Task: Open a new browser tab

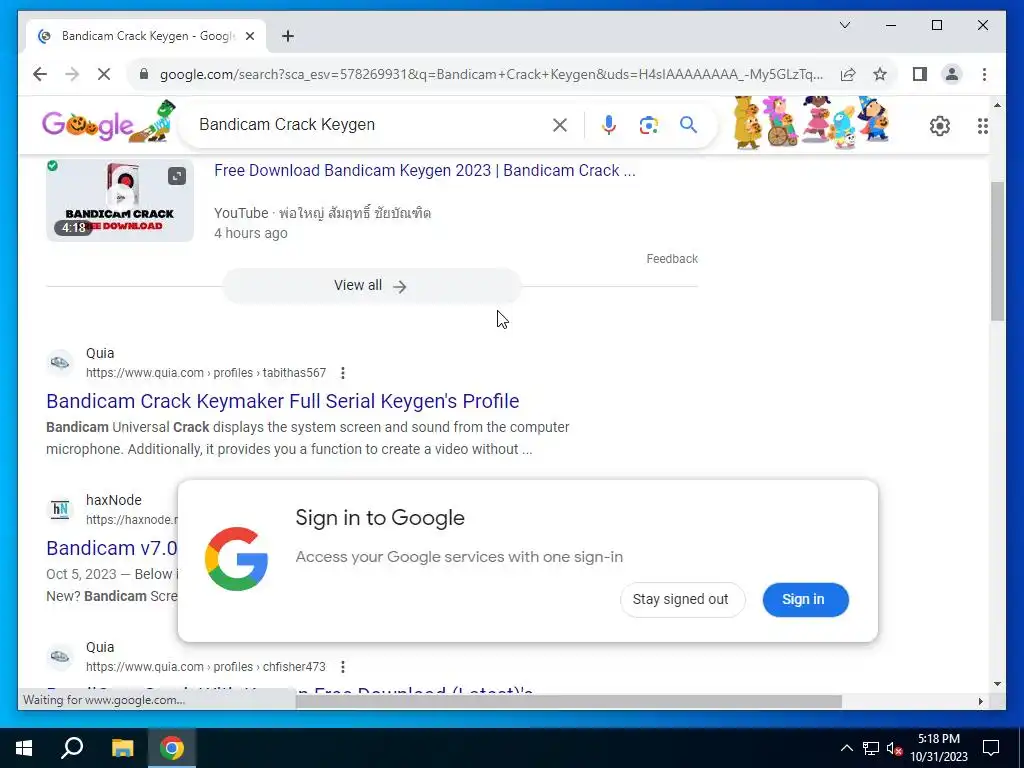Action: click(x=288, y=36)
